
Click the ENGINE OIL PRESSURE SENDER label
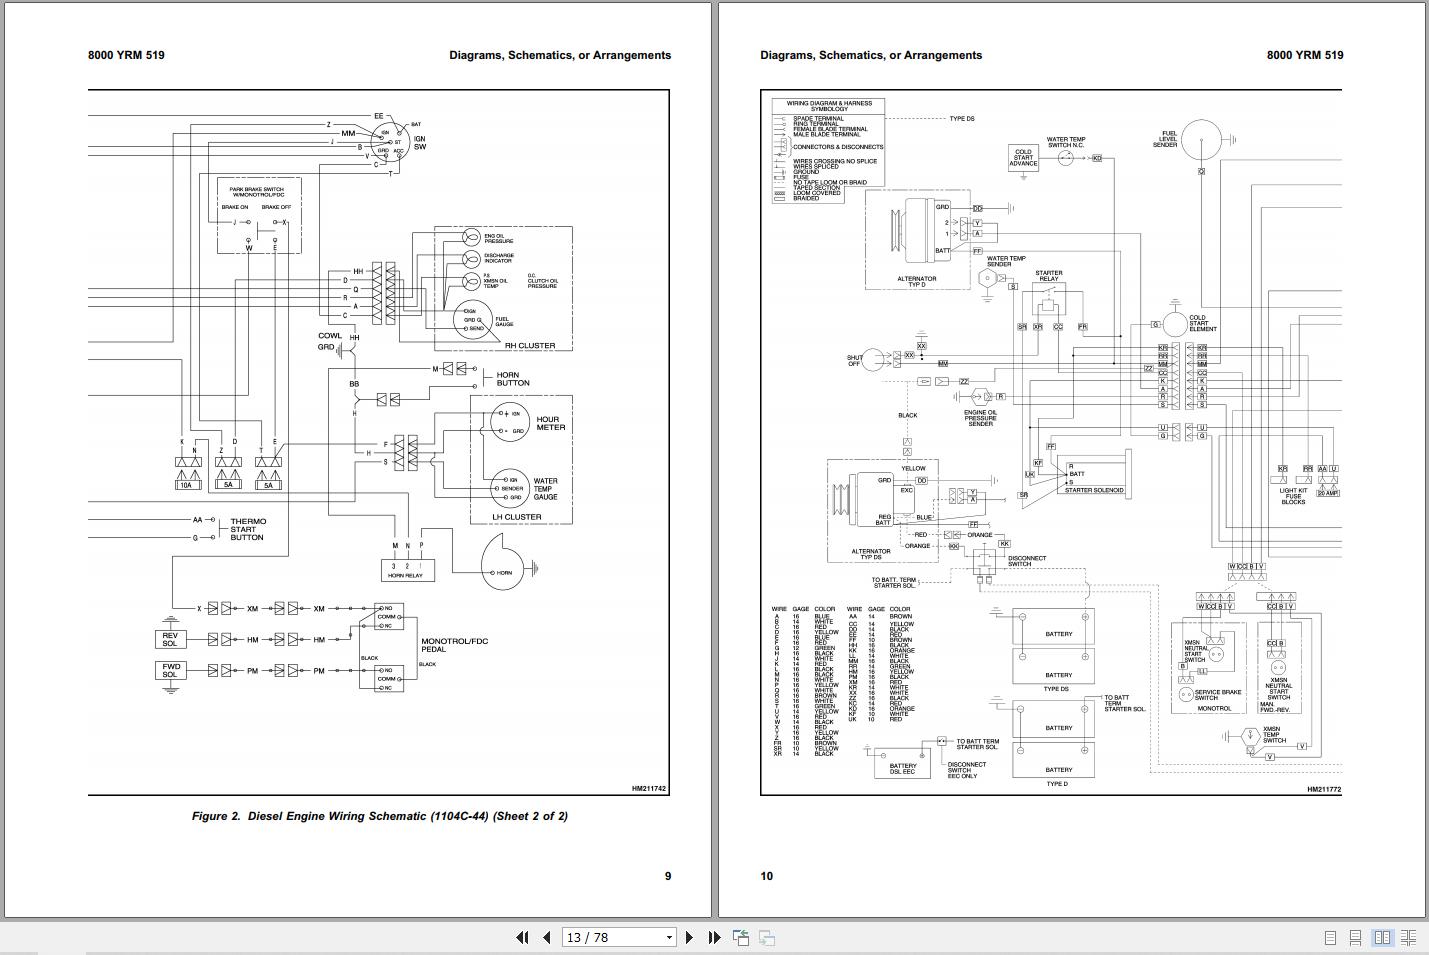tap(980, 418)
